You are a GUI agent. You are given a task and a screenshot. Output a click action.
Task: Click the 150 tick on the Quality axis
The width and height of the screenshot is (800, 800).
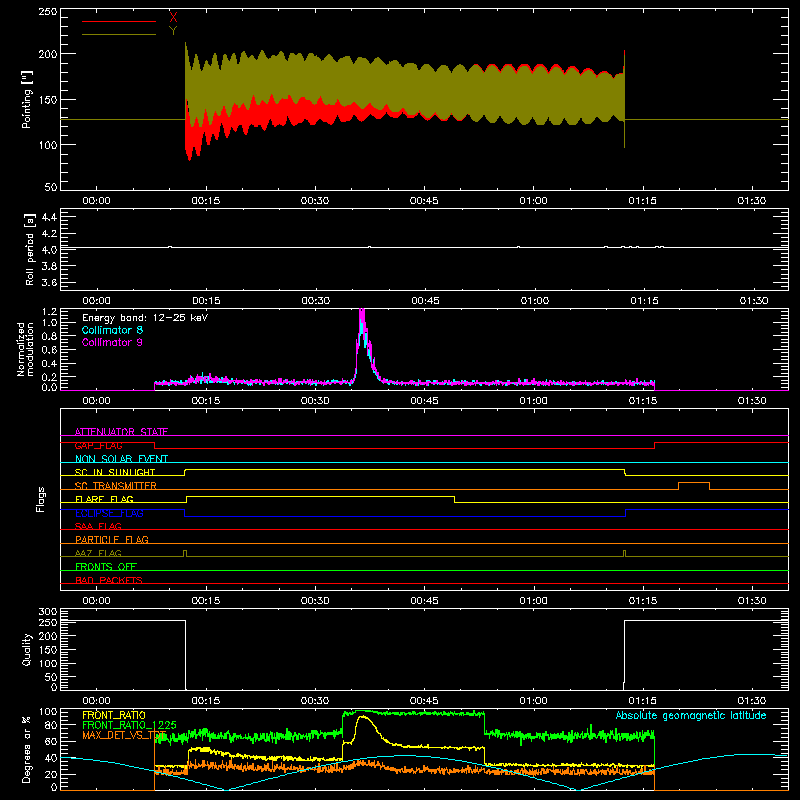pos(48,650)
